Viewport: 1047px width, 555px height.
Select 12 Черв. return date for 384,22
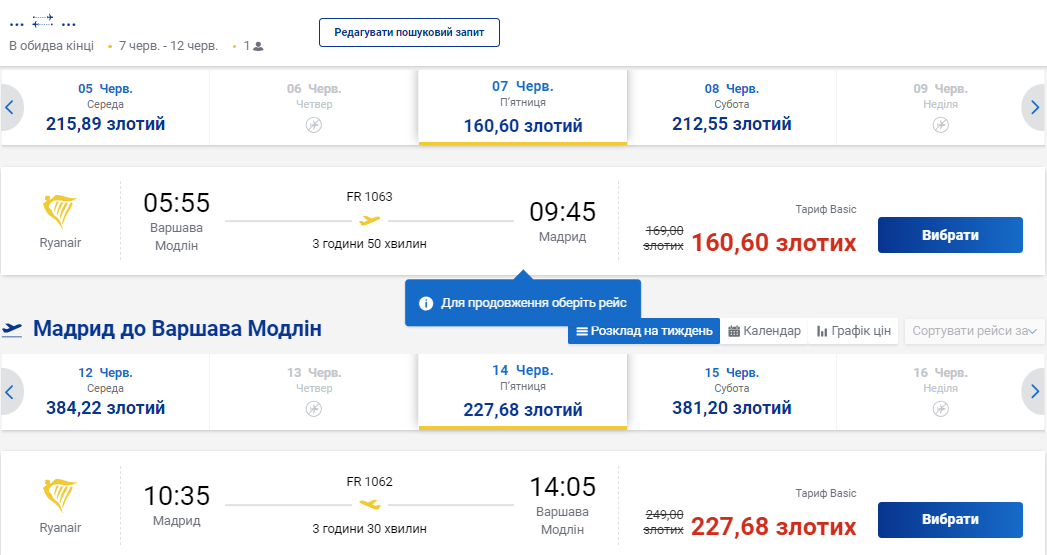[x=106, y=391]
